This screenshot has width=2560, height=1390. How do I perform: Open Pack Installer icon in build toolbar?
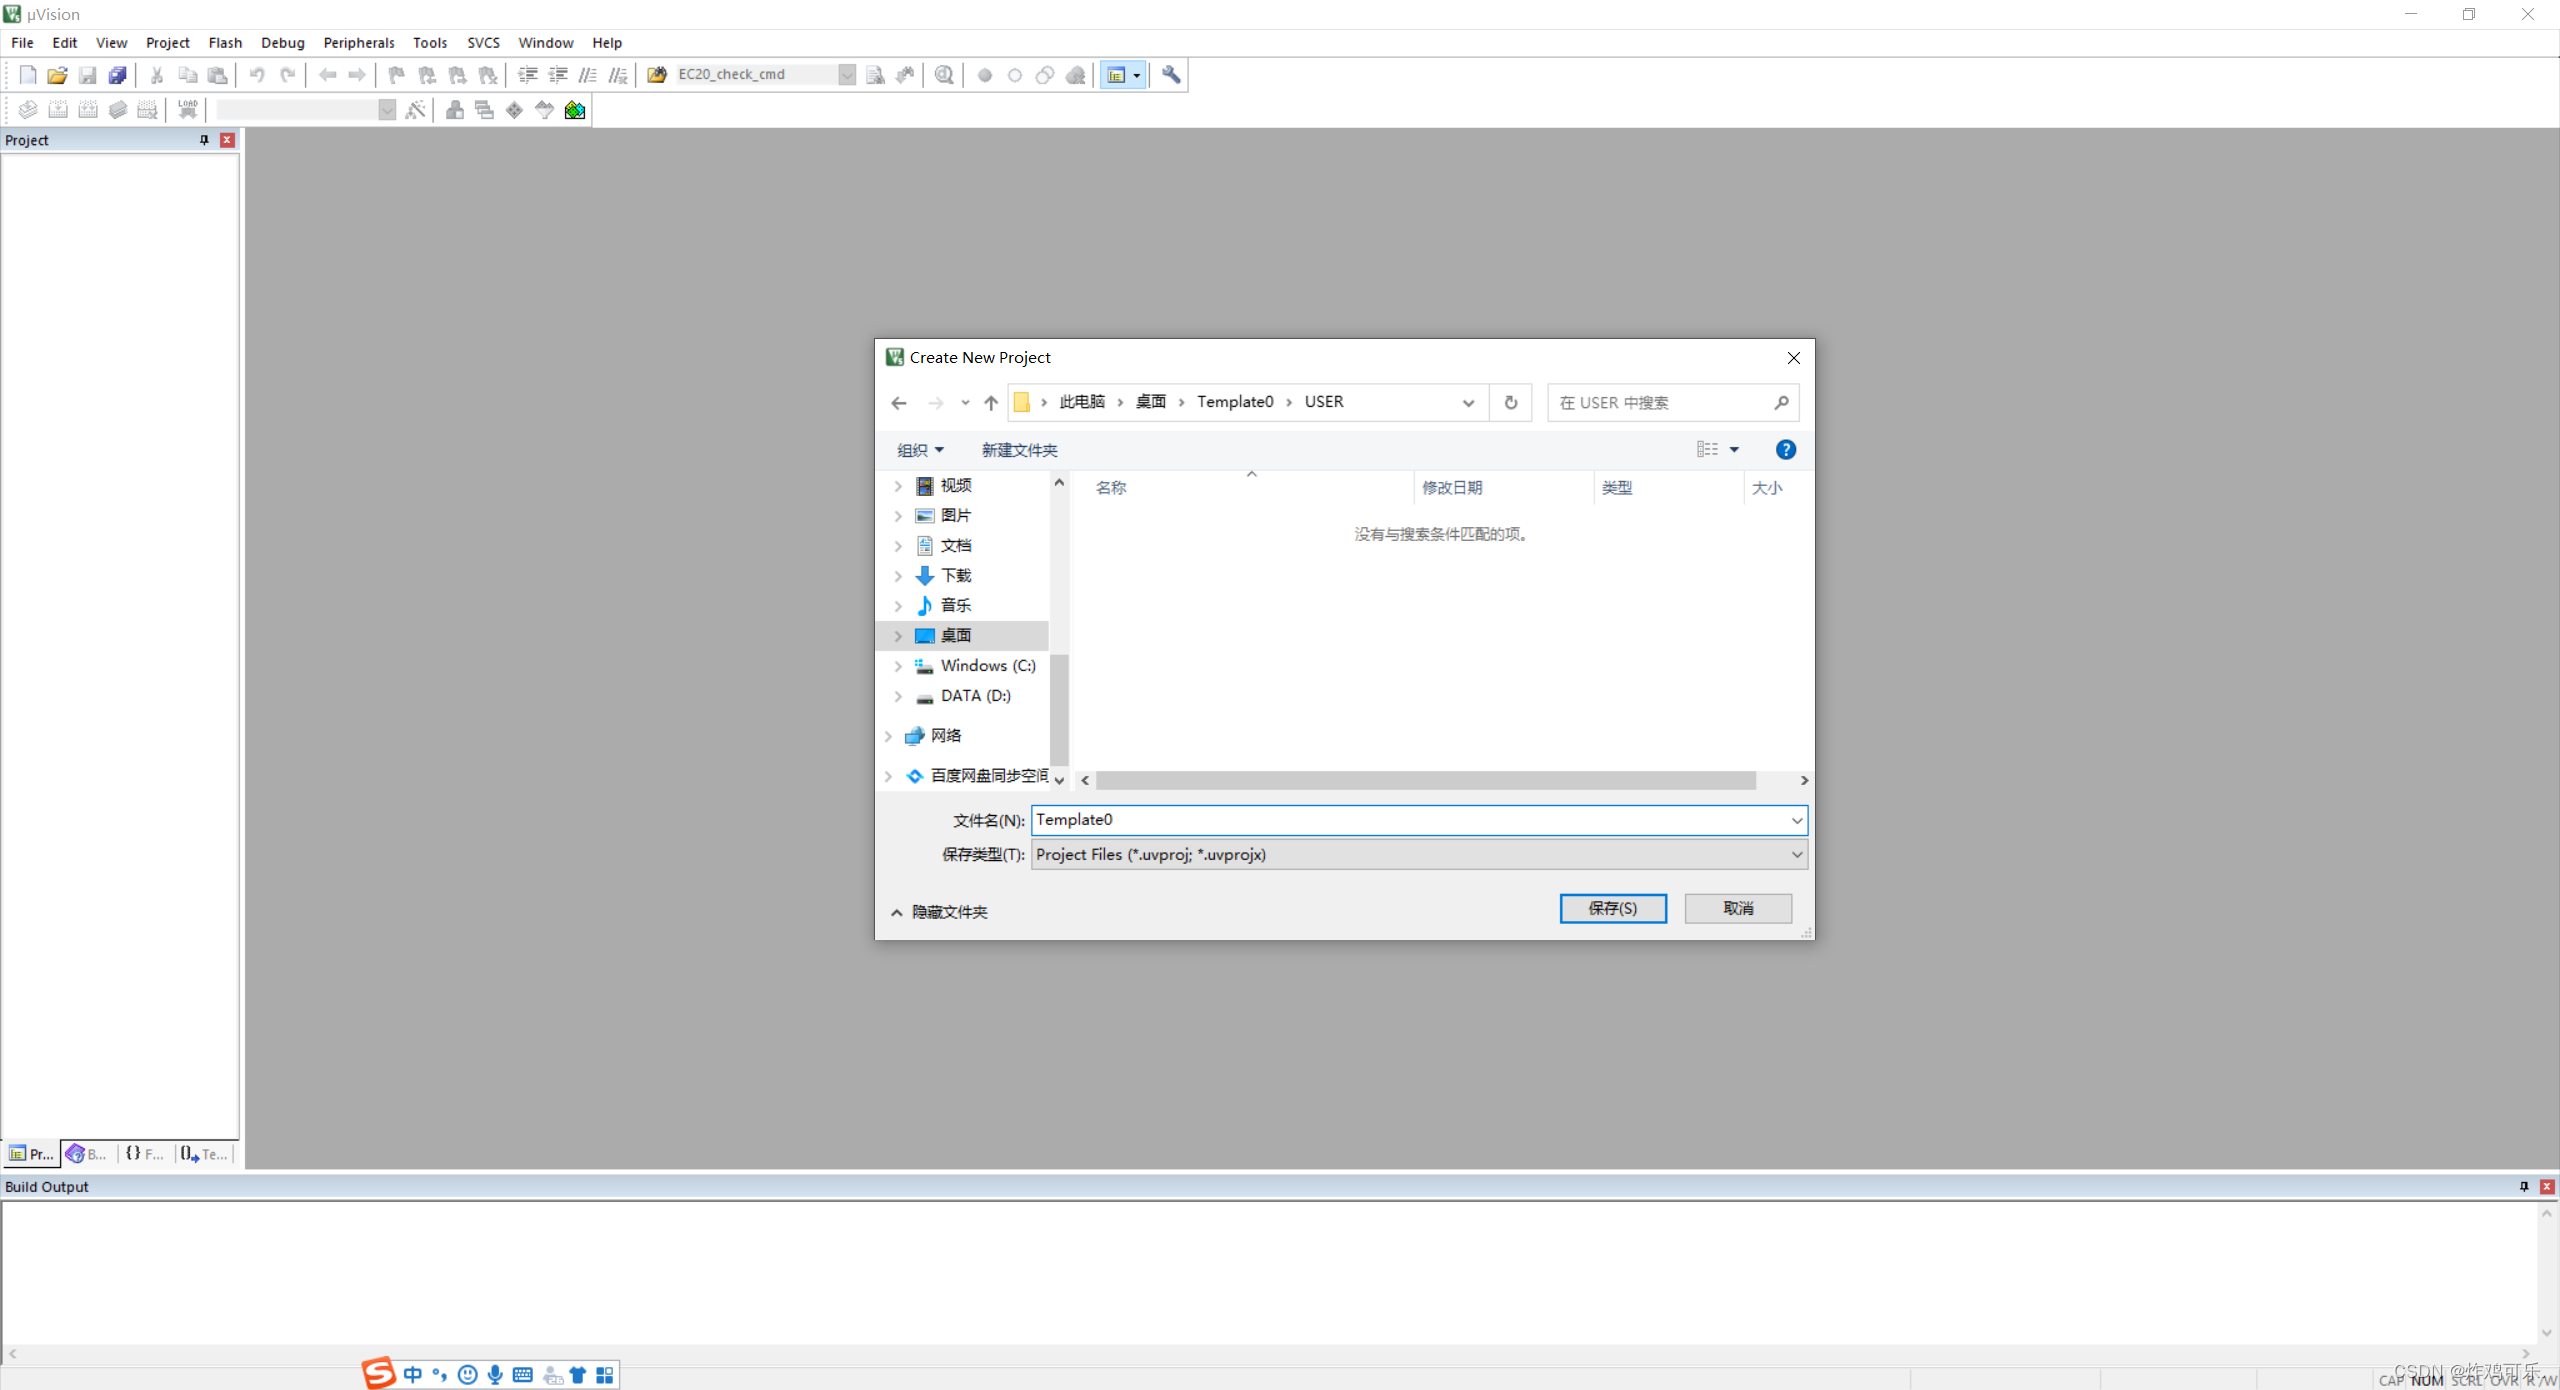575,110
